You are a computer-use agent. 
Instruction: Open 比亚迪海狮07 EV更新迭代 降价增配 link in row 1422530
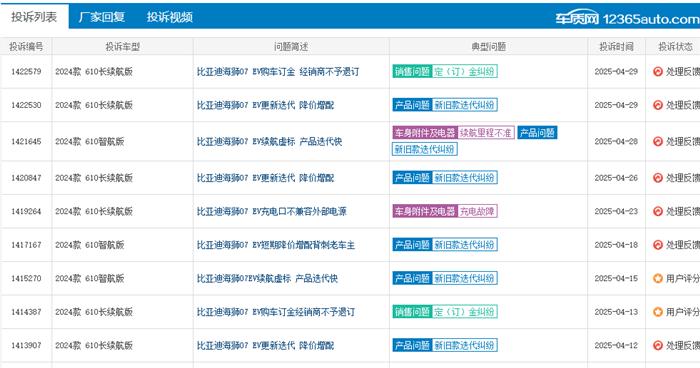(265, 105)
